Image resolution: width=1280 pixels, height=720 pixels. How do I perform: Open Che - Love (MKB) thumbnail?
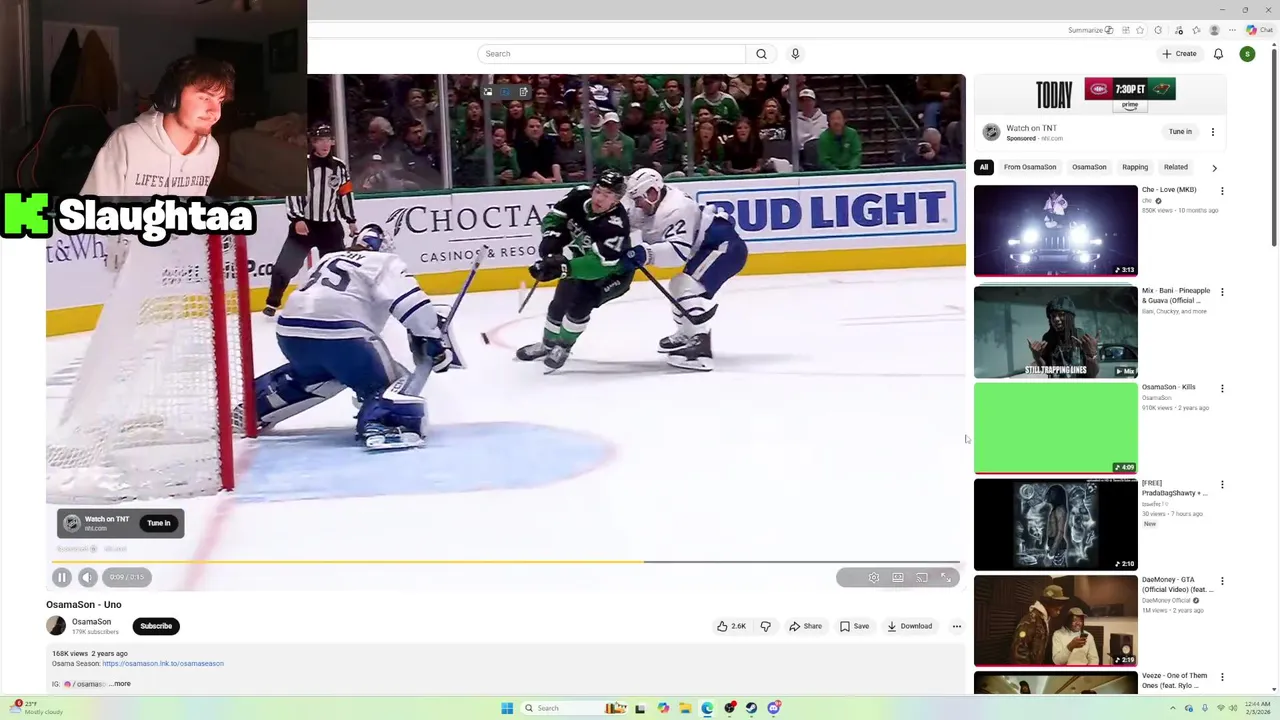(1055, 231)
